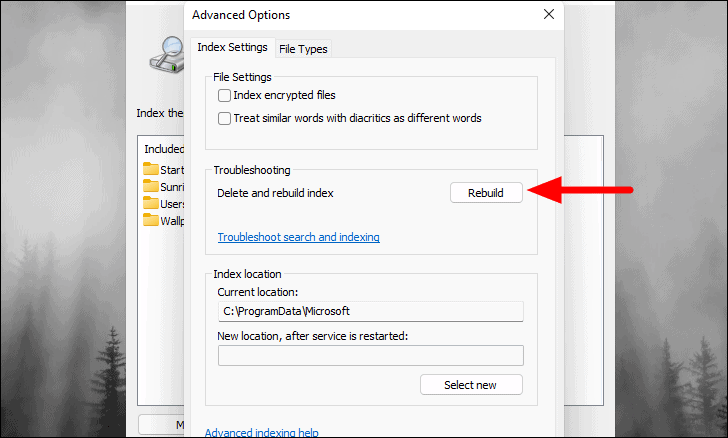Viewport: 728px width, 438px height.
Task: Close the Advanced Options dialog
Action: point(549,14)
